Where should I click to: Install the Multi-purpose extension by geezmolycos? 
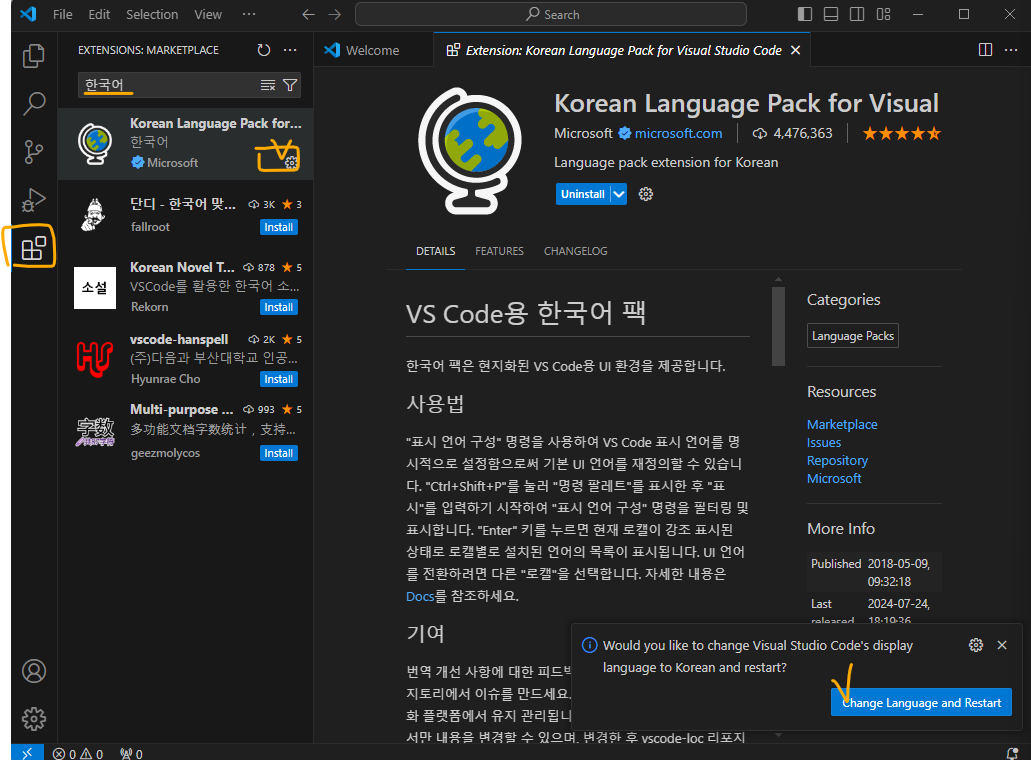279,453
